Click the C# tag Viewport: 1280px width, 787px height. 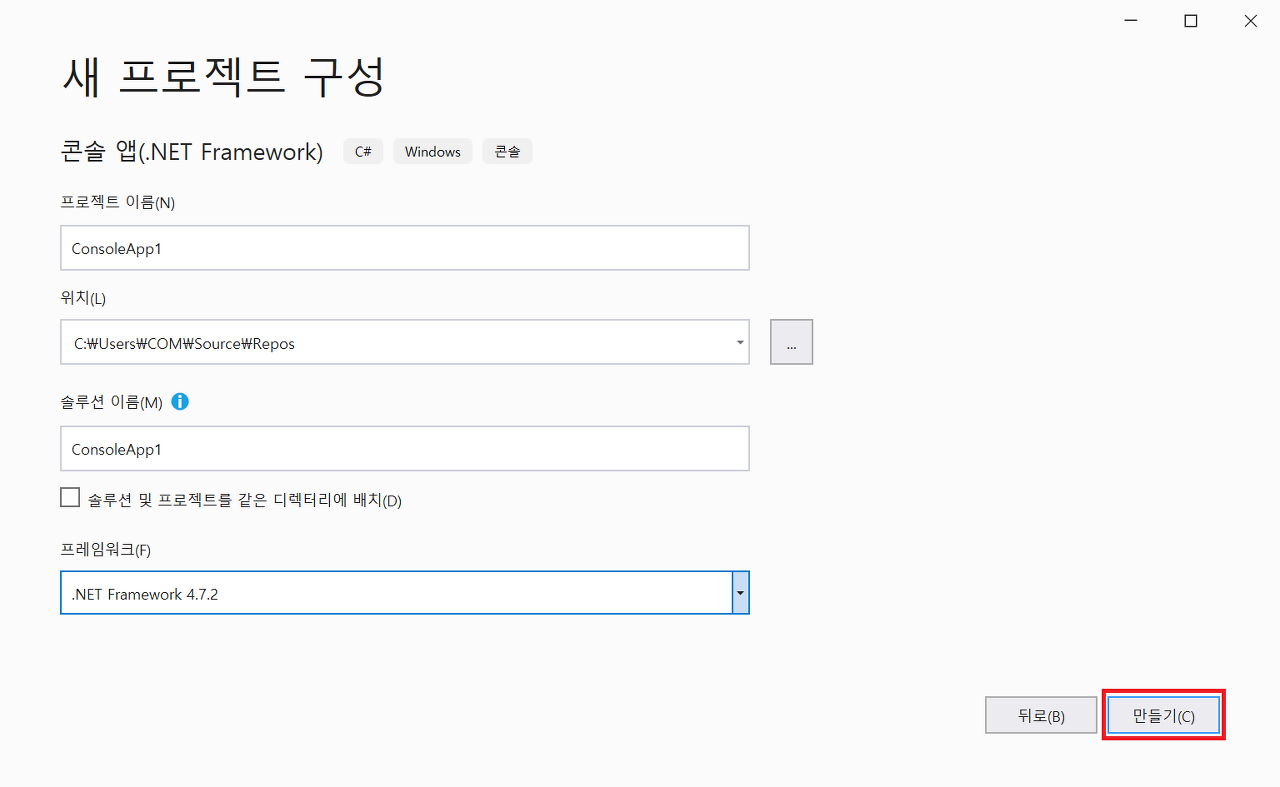point(363,152)
